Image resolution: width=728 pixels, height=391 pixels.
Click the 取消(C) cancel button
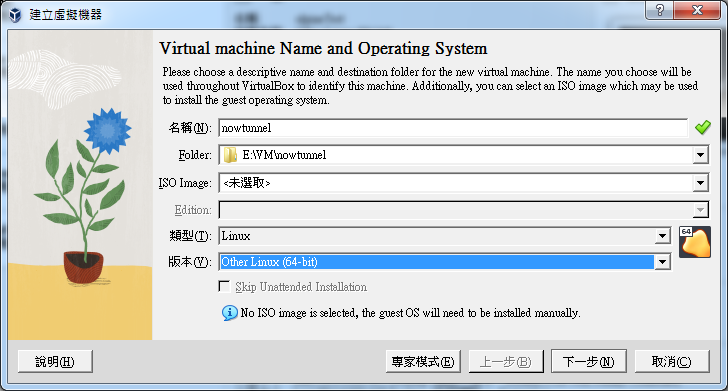point(672,361)
